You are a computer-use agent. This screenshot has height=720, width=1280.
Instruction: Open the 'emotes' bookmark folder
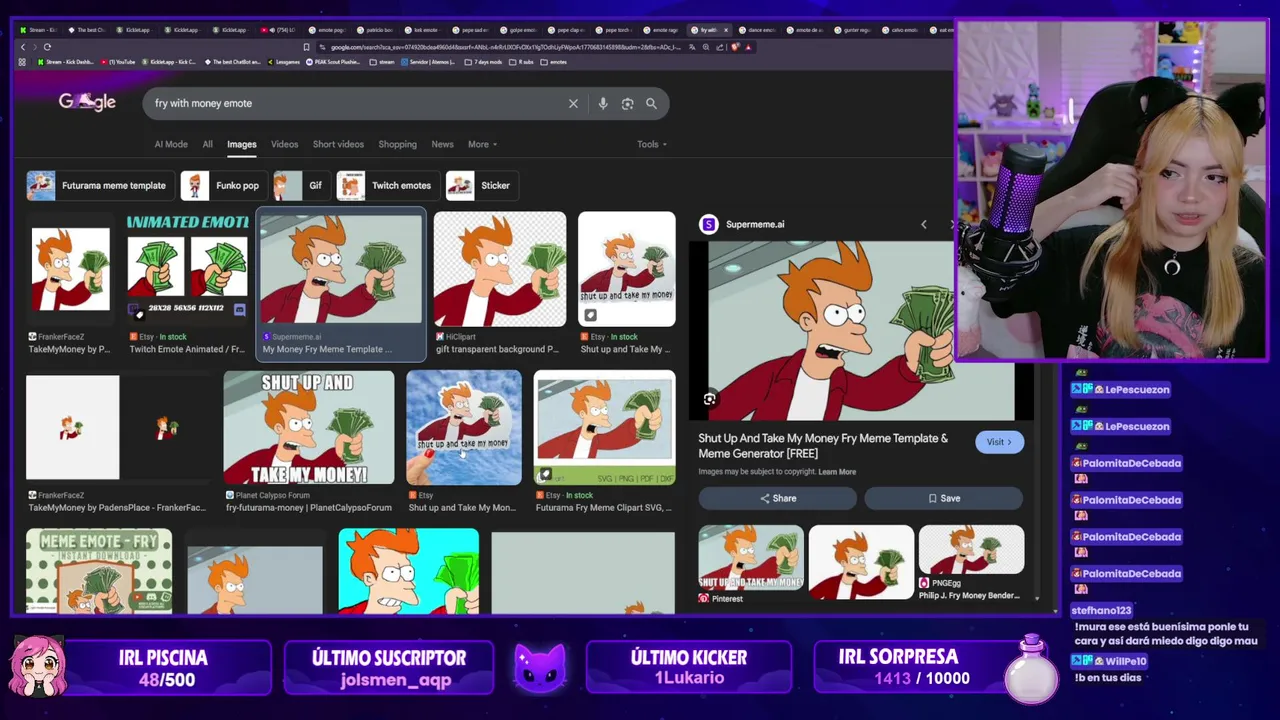pyautogui.click(x=553, y=62)
